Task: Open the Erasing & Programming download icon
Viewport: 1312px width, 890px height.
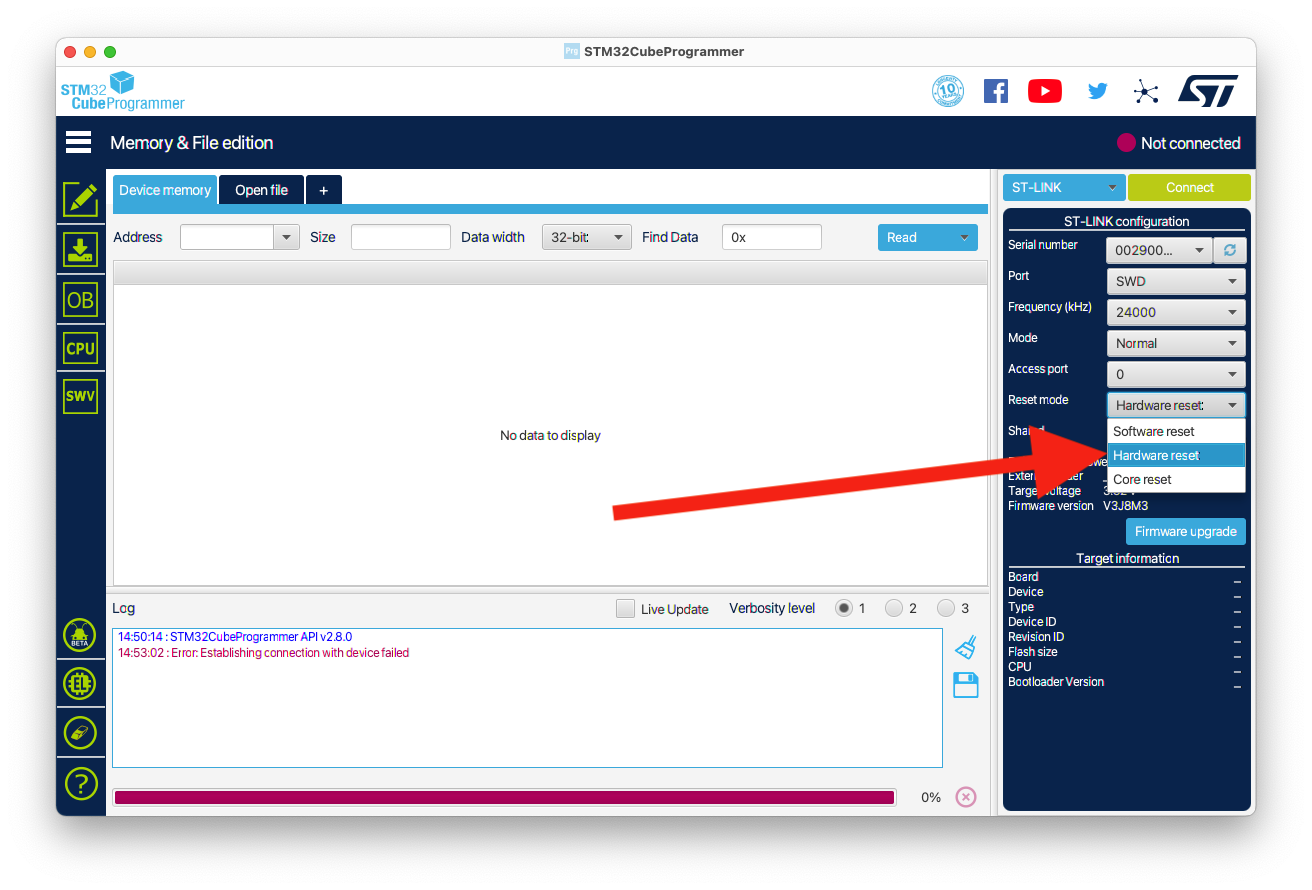Action: coord(80,249)
